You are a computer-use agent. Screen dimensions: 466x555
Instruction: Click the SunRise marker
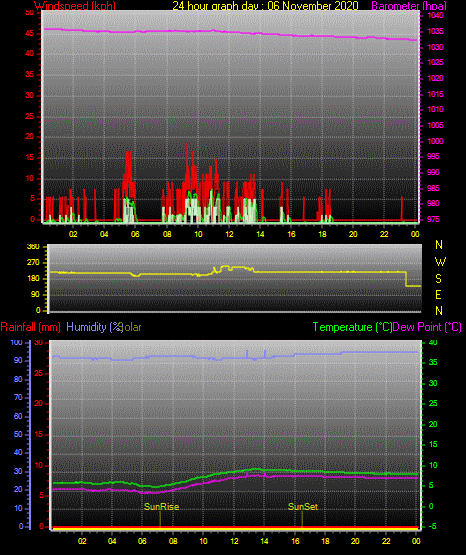point(161,507)
